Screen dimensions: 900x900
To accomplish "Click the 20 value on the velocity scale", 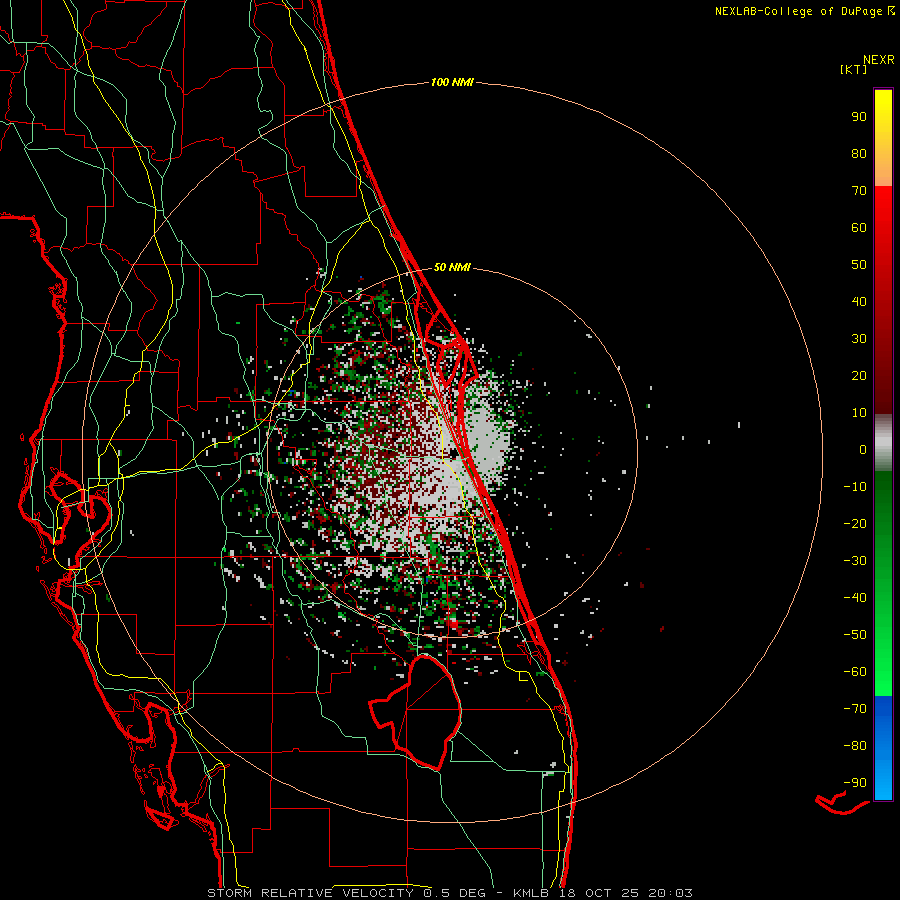I will 859,375.
